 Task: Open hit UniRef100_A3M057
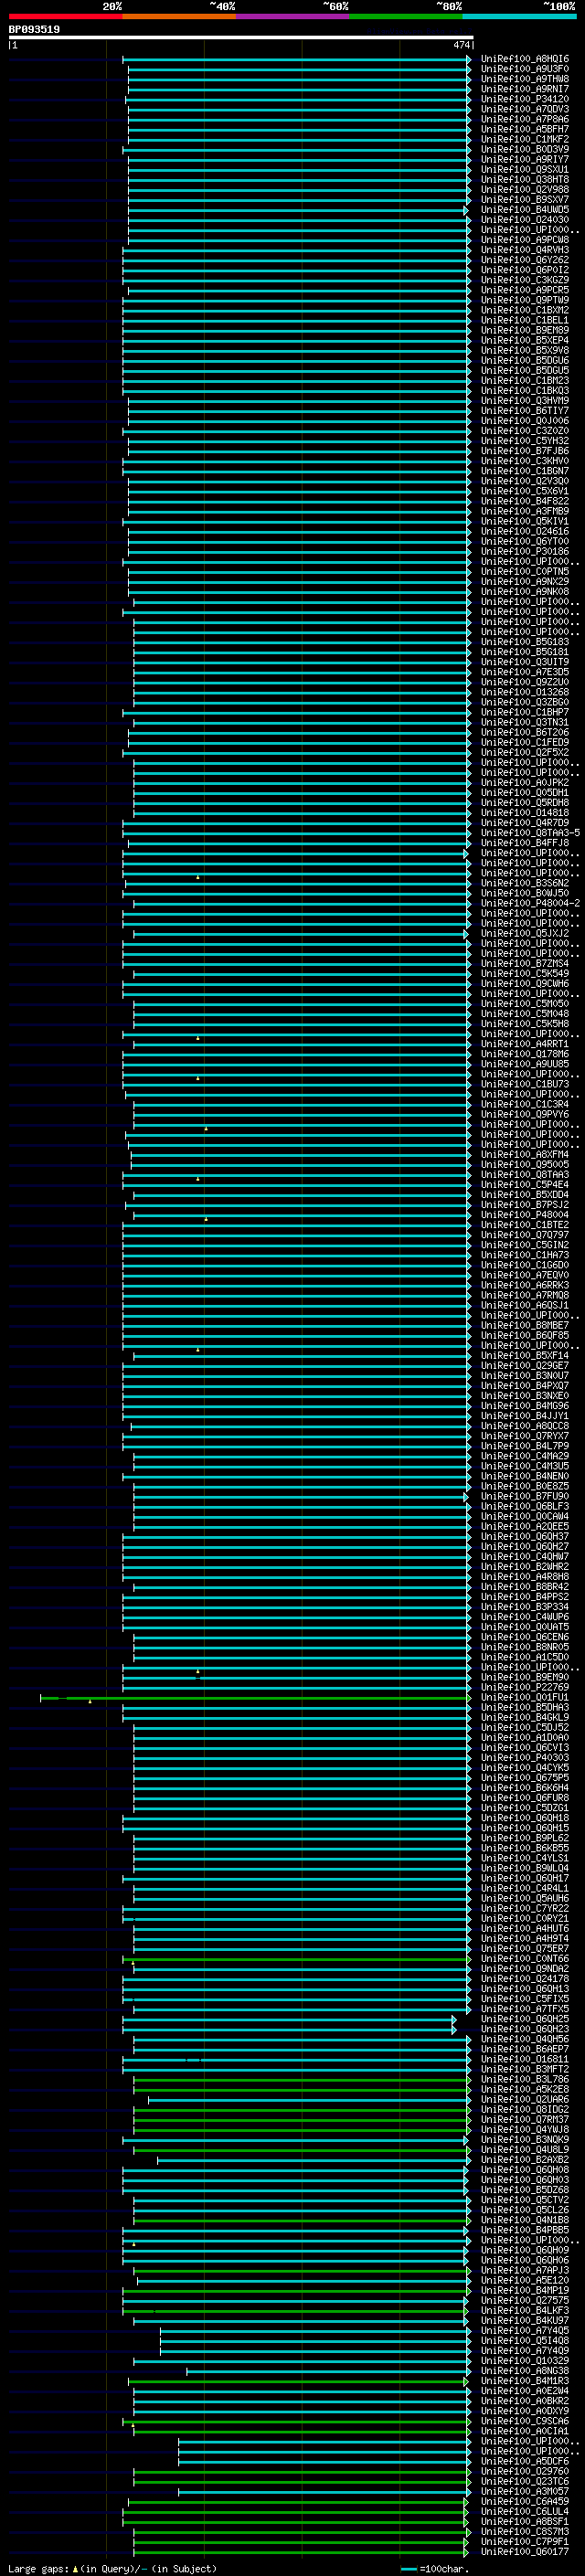(525, 2492)
